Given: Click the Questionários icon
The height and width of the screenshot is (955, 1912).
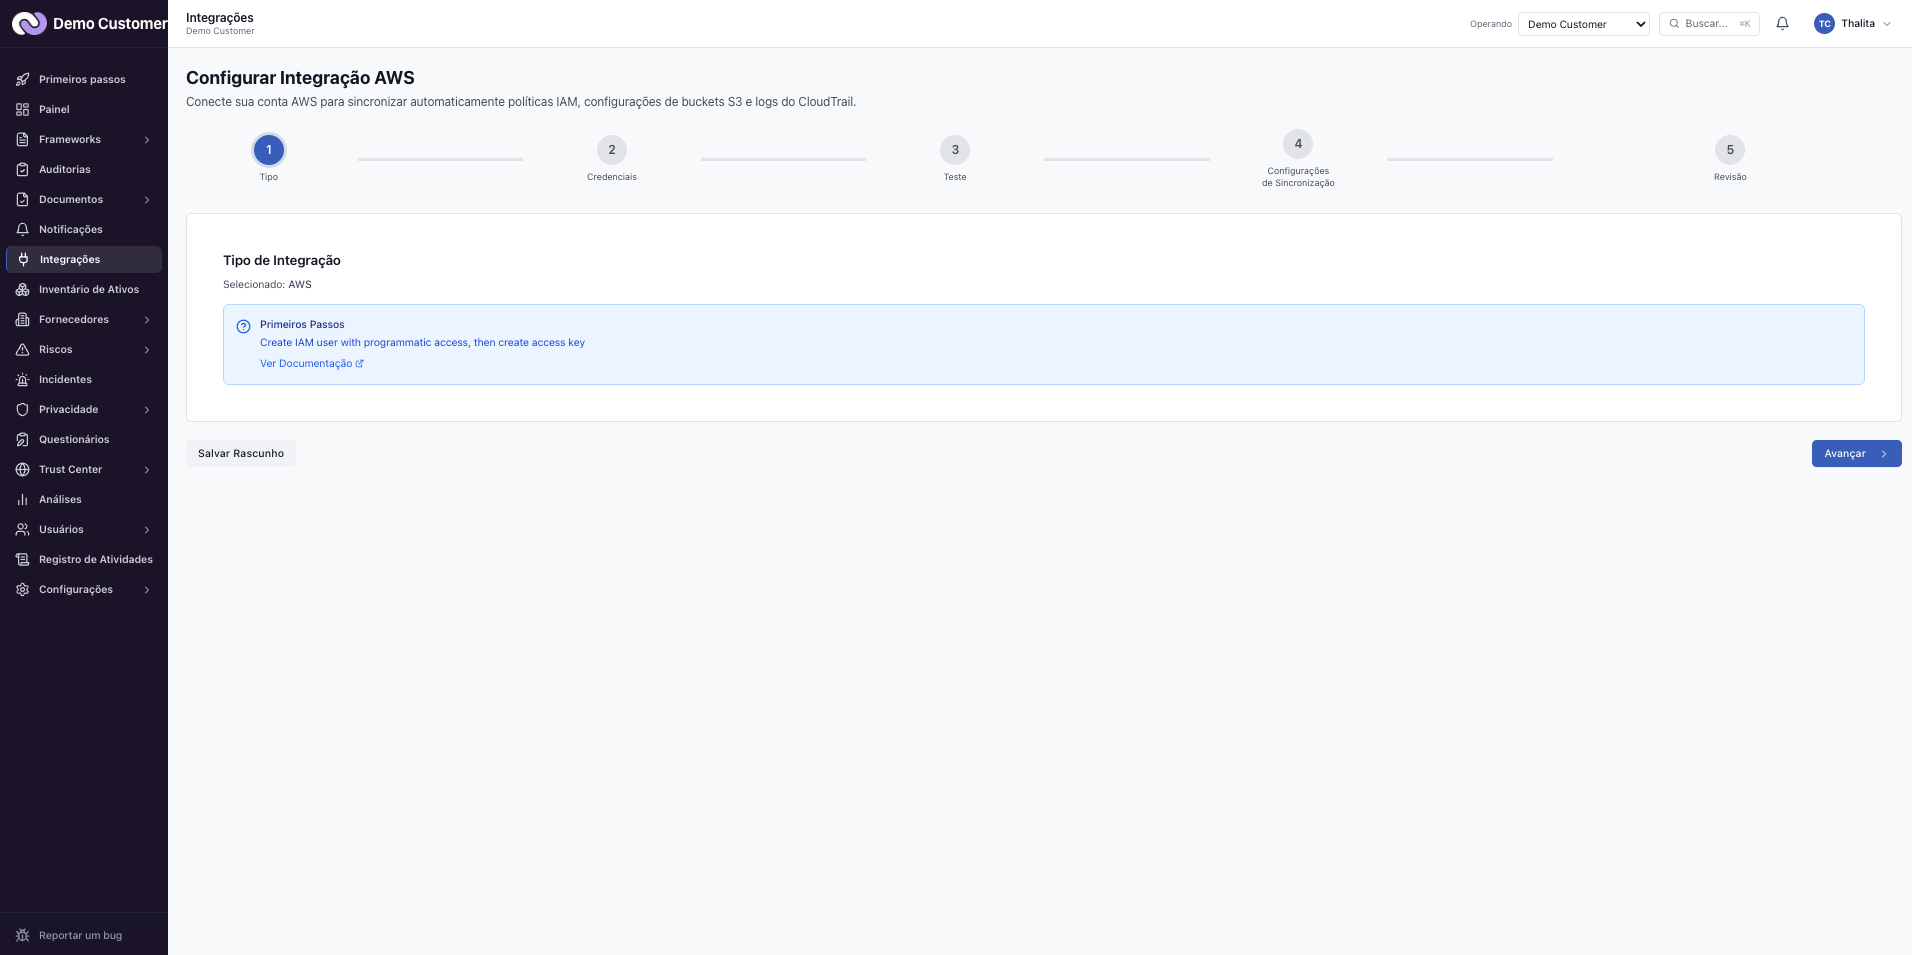Looking at the screenshot, I should pyautogui.click(x=22, y=439).
